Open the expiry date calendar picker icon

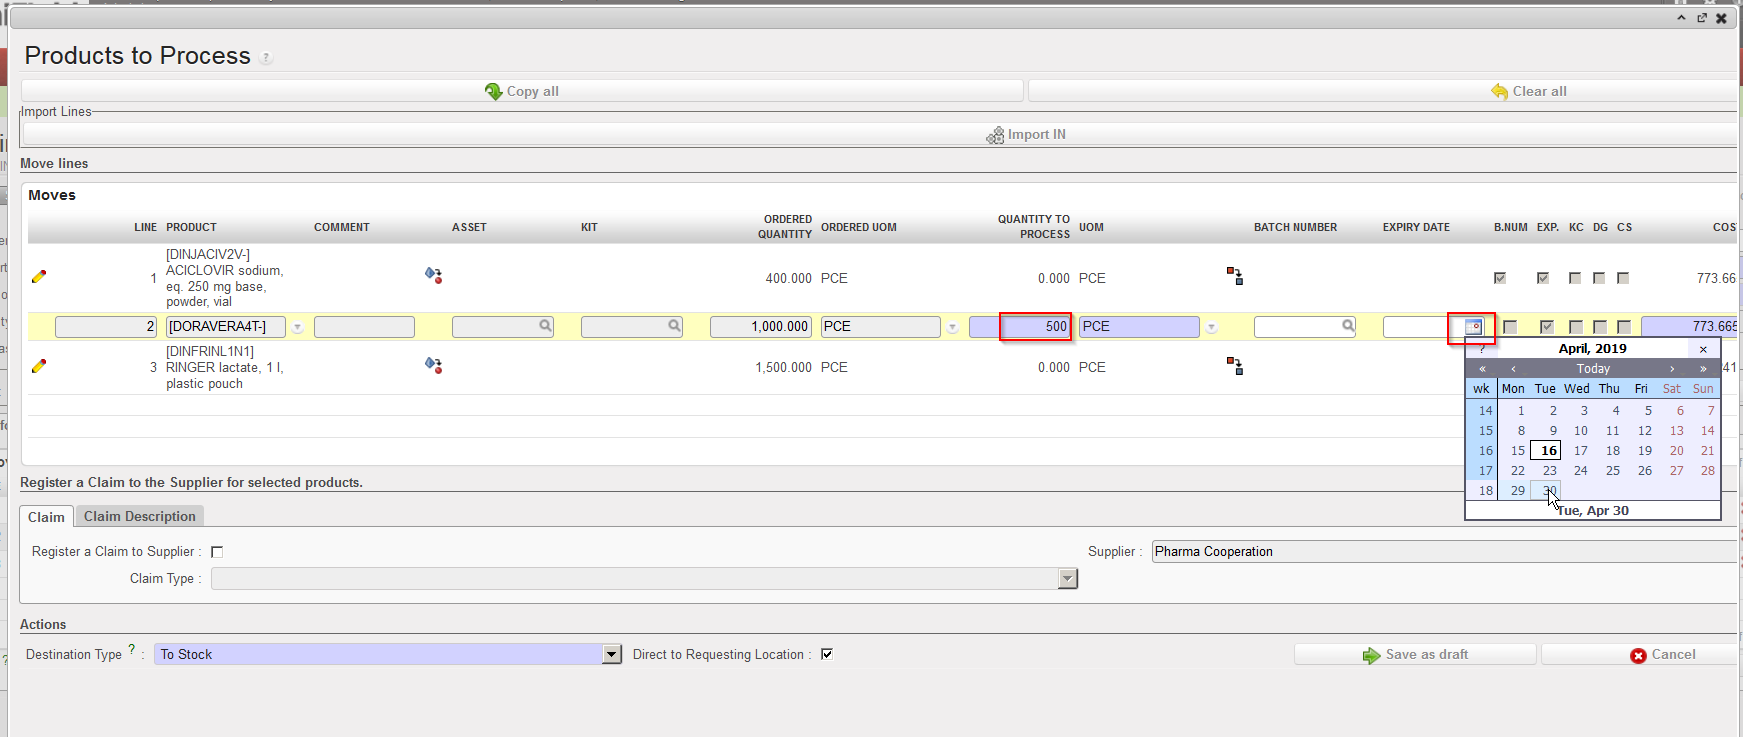1473,327
